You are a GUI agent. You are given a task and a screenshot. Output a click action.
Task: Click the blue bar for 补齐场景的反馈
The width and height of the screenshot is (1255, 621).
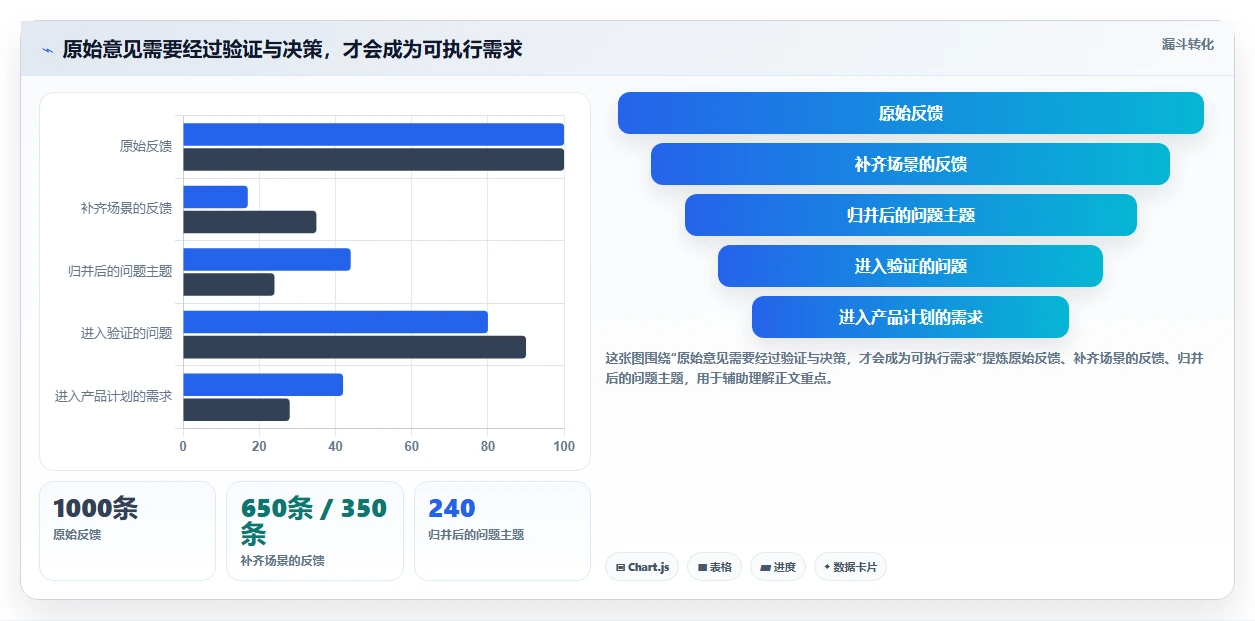pos(215,197)
